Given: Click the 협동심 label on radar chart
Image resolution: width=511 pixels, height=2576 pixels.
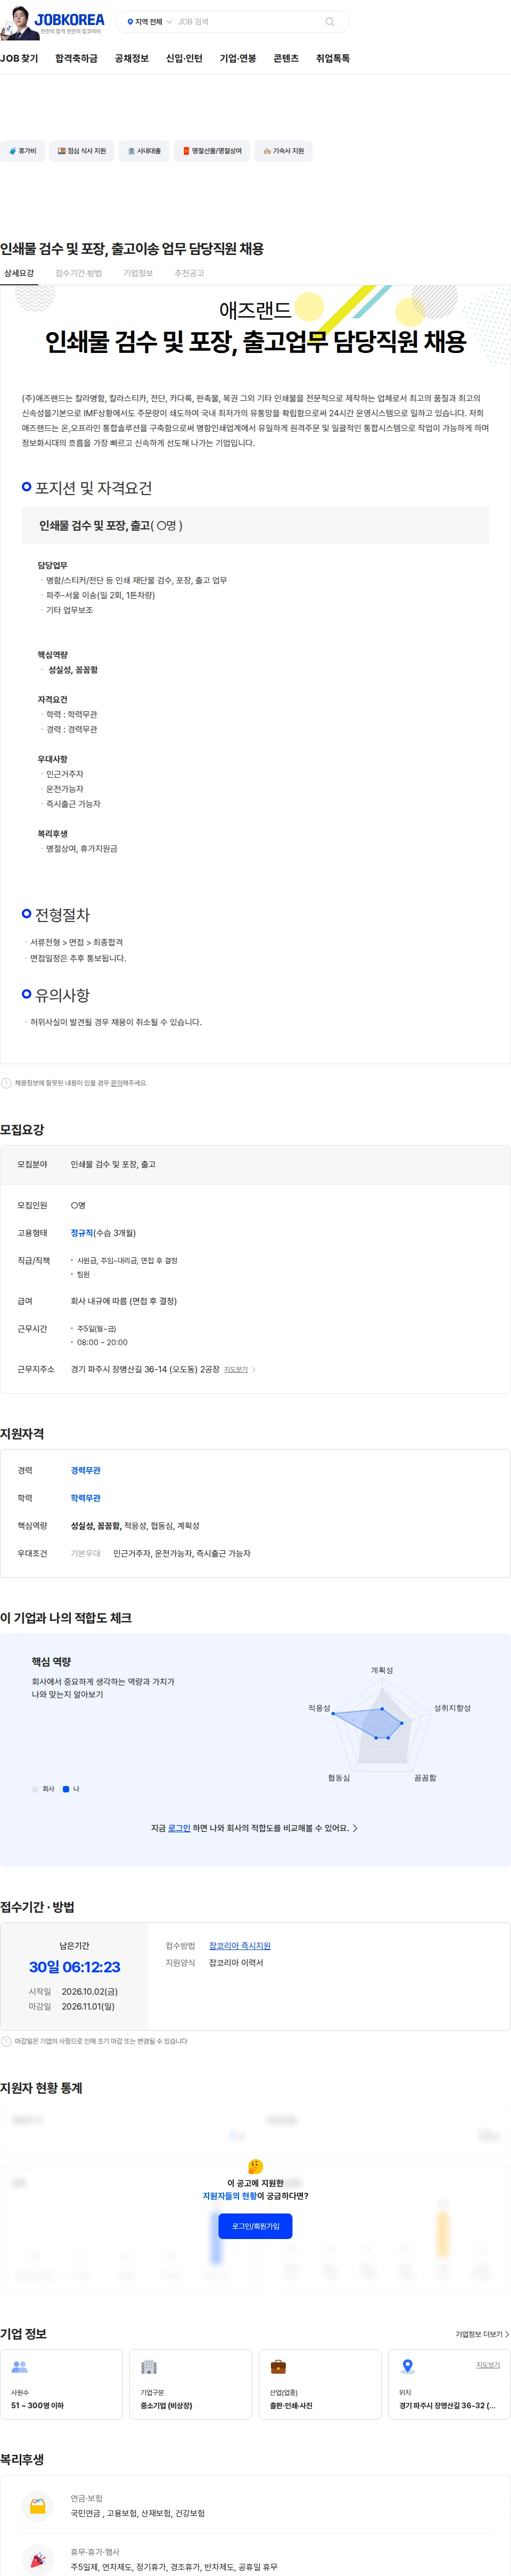Looking at the screenshot, I should click(x=339, y=1778).
